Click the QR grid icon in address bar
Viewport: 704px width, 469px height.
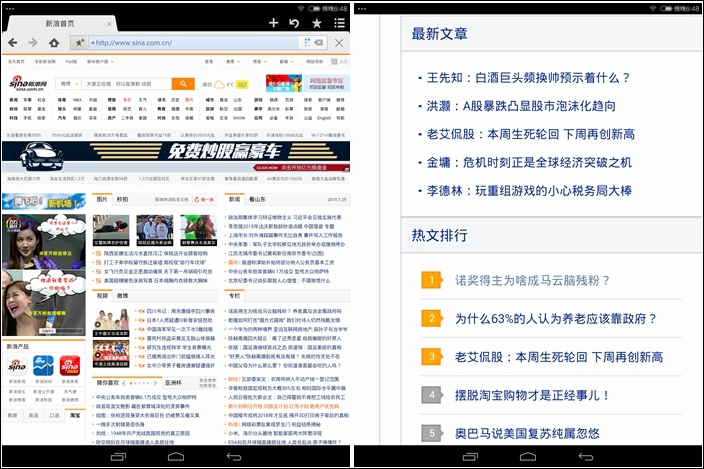pyautogui.click(x=307, y=43)
